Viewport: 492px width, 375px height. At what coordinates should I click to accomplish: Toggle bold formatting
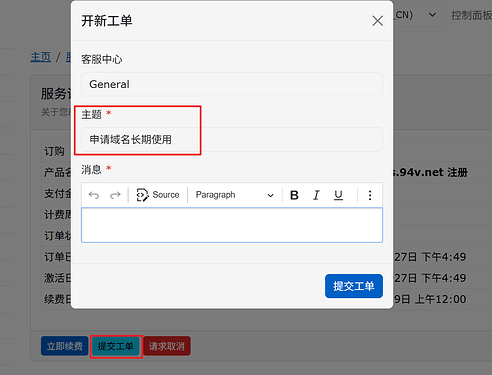[294, 195]
